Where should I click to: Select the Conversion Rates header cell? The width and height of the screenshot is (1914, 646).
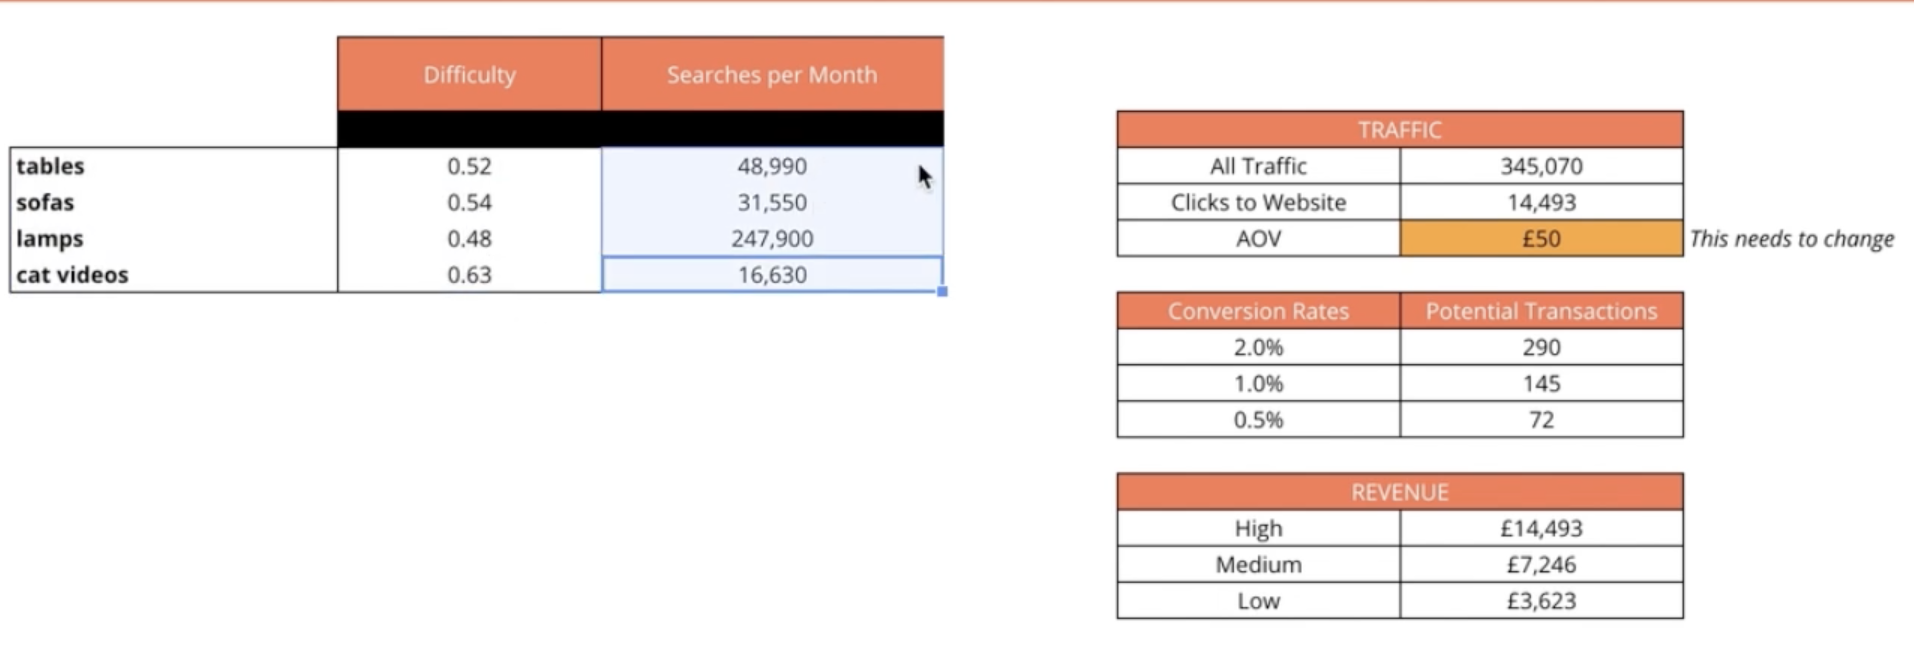click(x=1258, y=311)
